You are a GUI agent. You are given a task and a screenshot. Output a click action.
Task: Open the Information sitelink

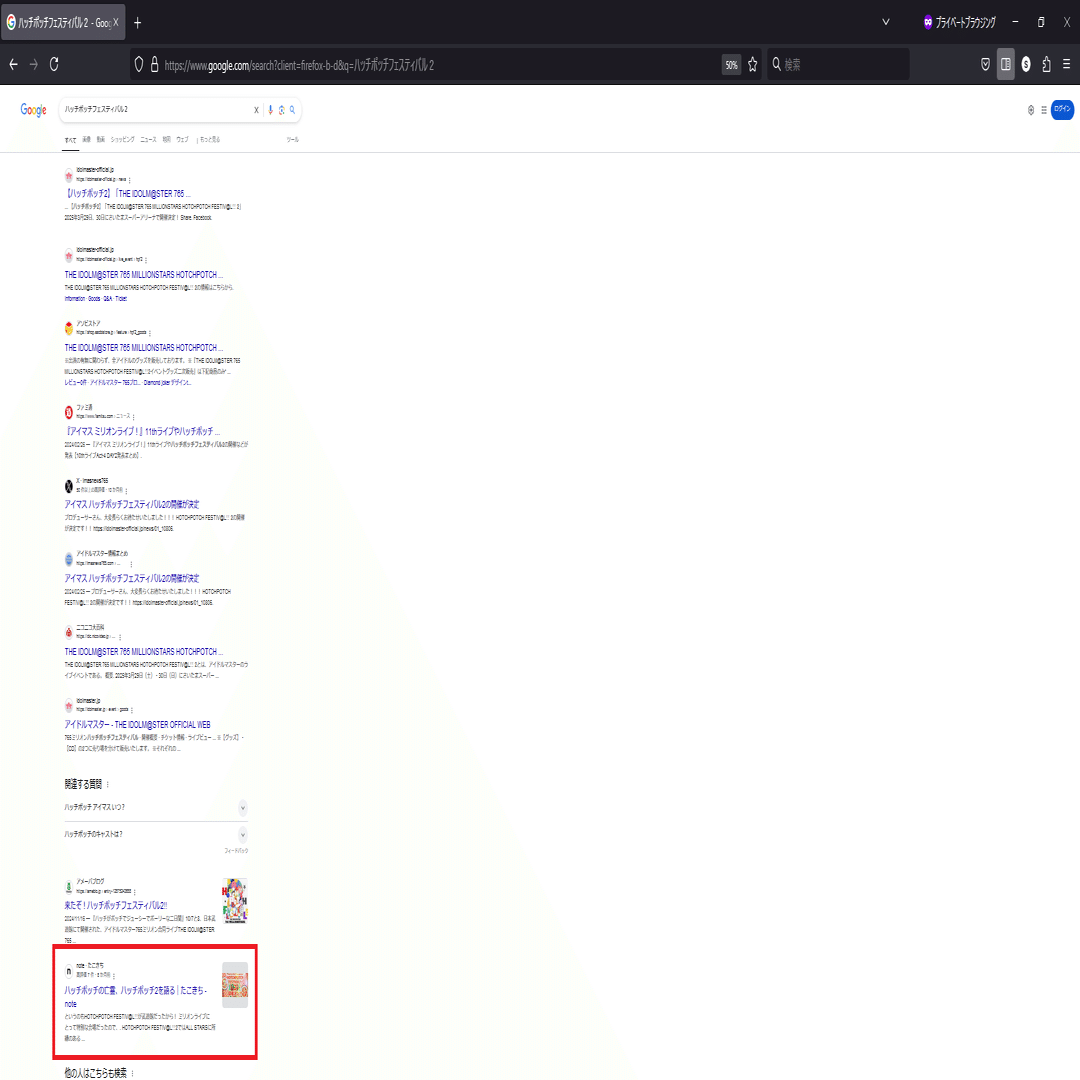[x=74, y=299]
